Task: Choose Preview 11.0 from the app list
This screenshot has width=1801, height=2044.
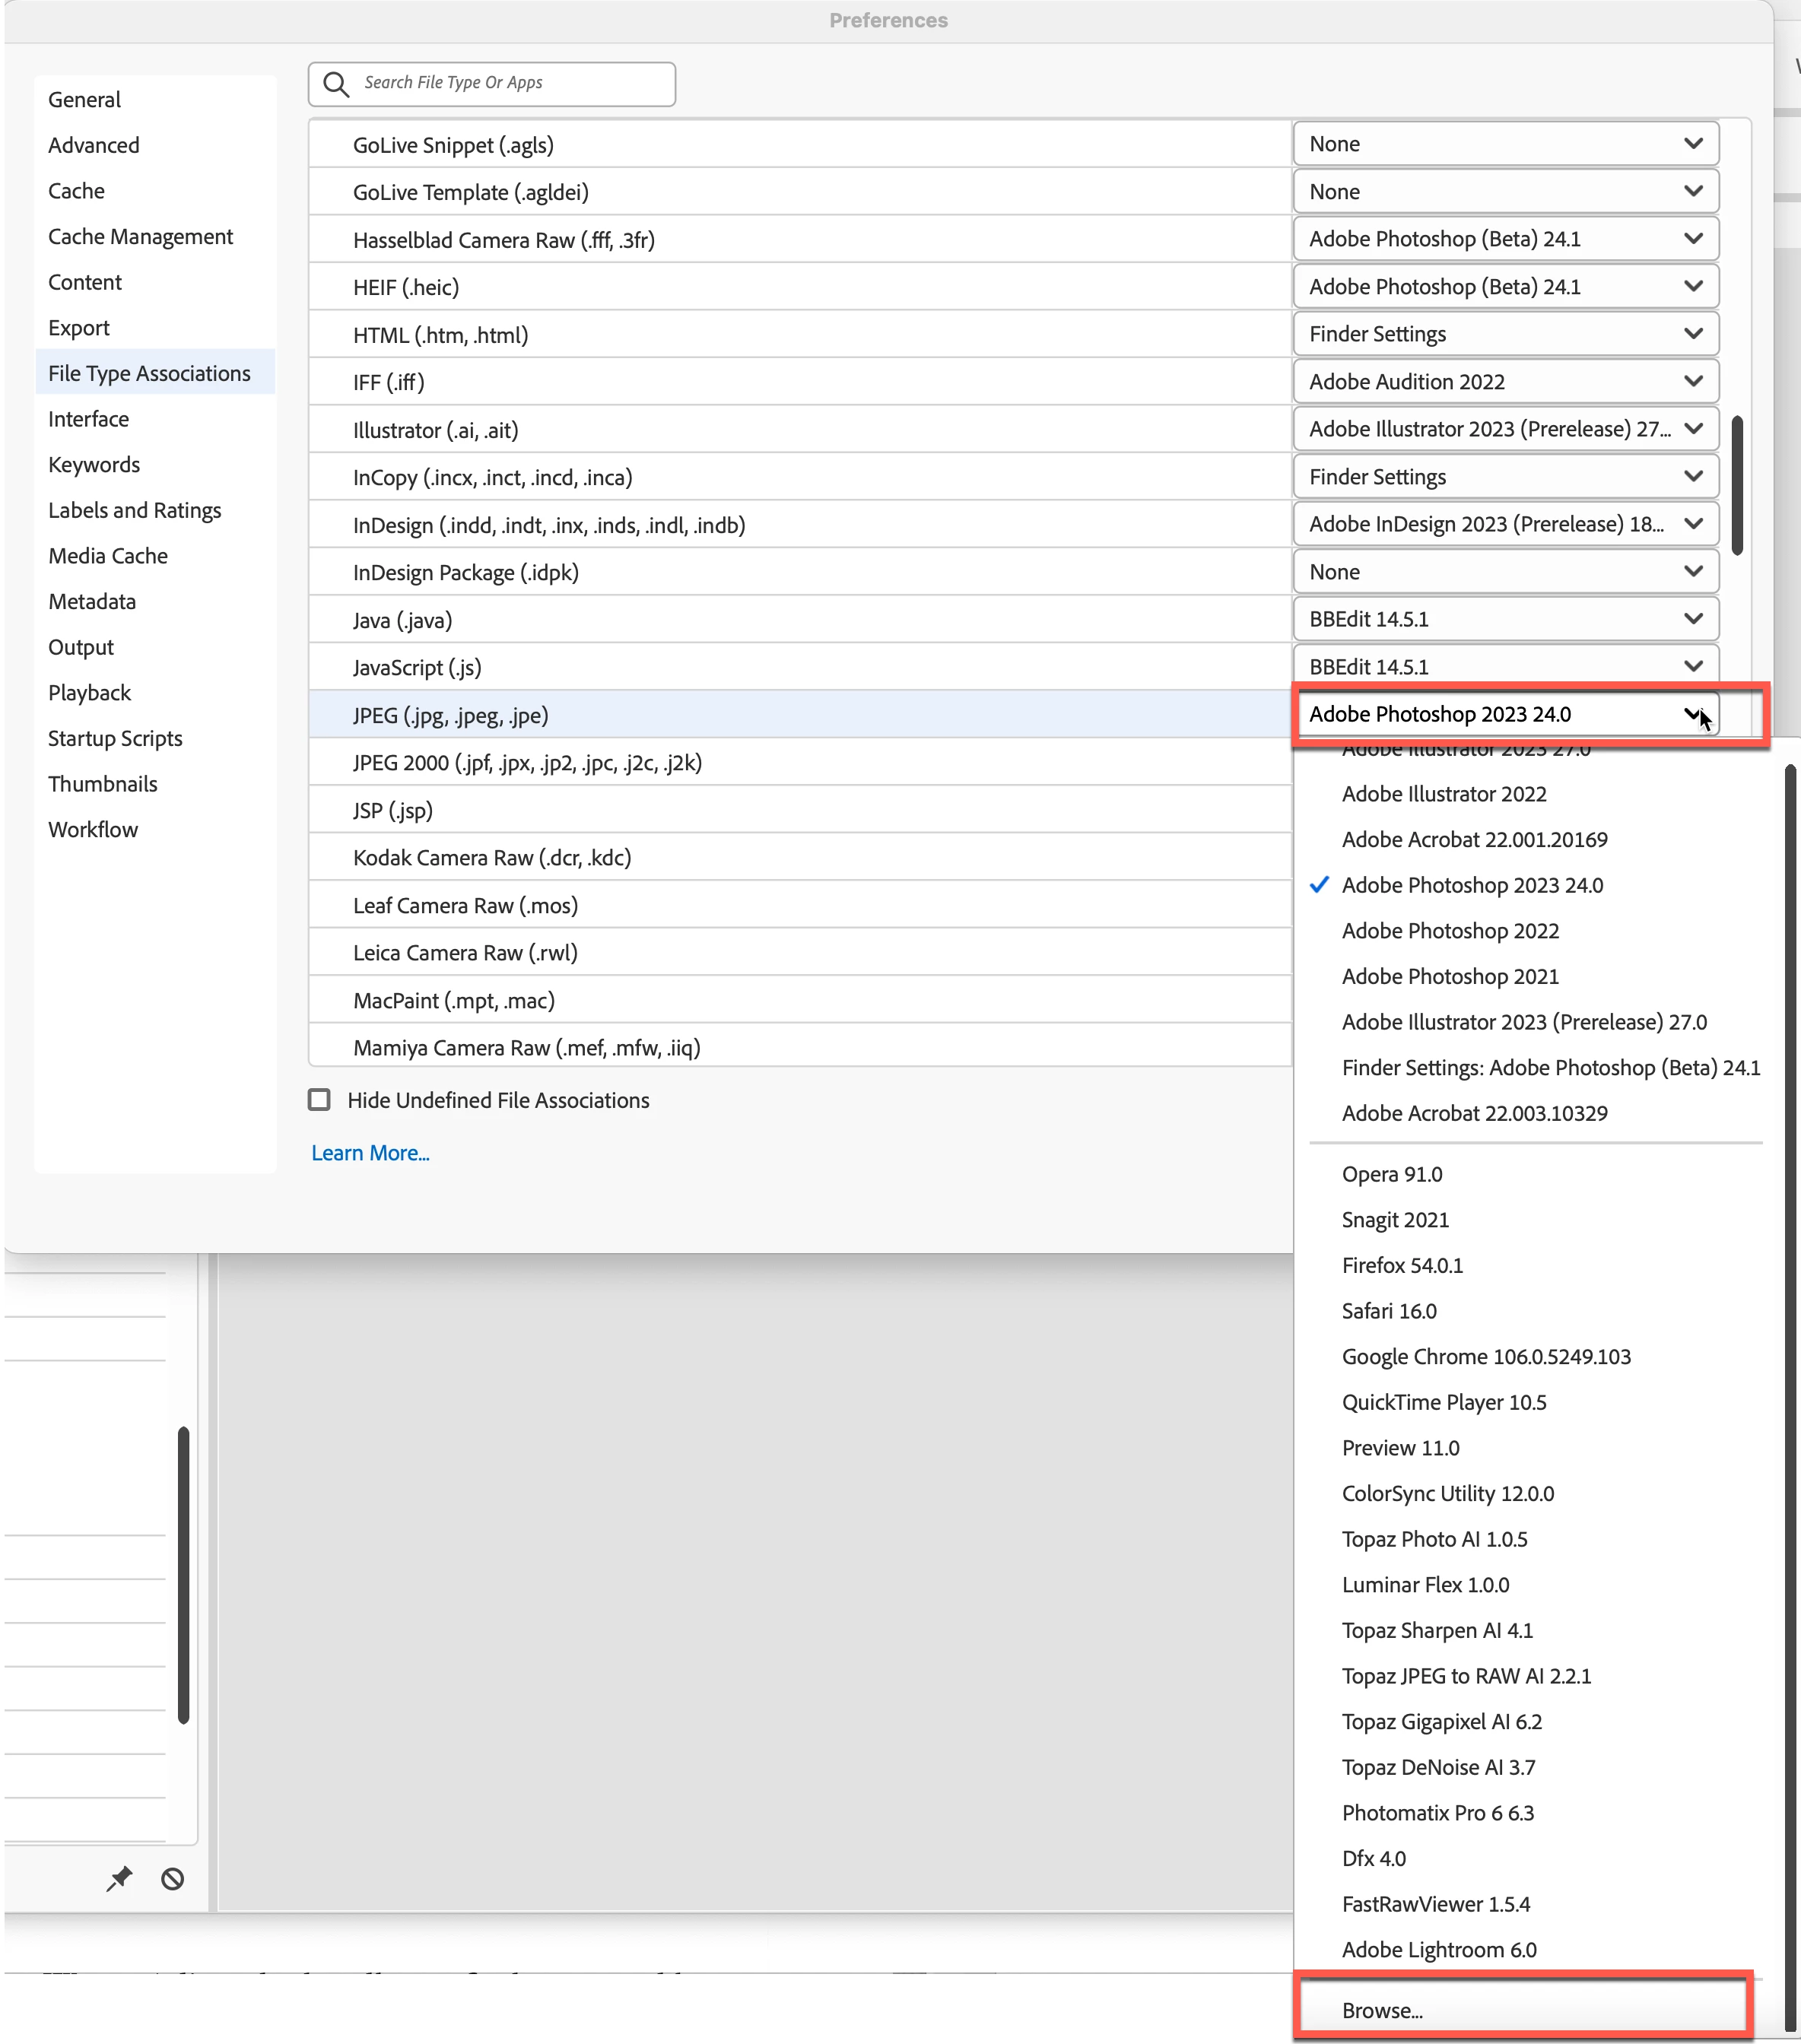Action: pyautogui.click(x=1400, y=1447)
